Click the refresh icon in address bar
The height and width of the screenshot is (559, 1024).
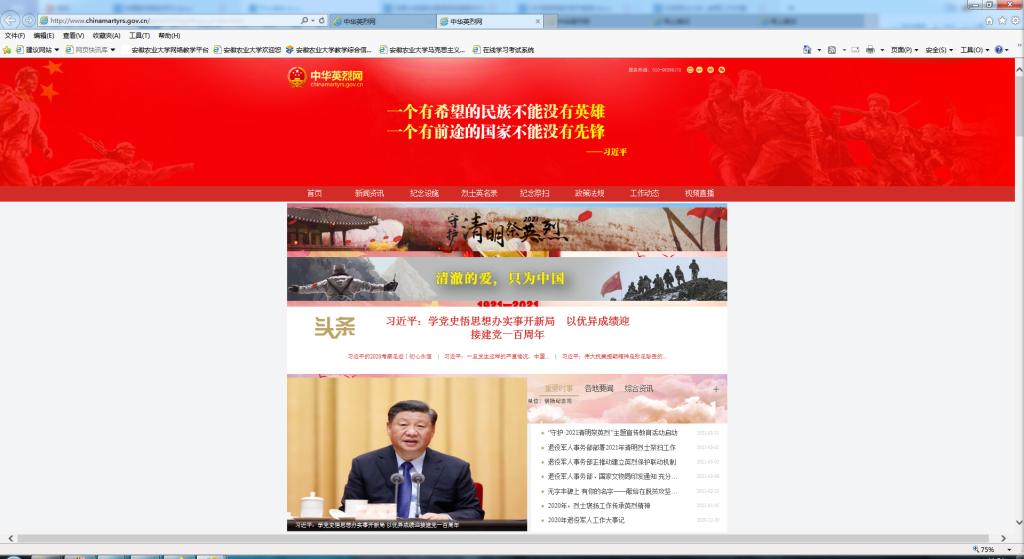click(x=321, y=20)
